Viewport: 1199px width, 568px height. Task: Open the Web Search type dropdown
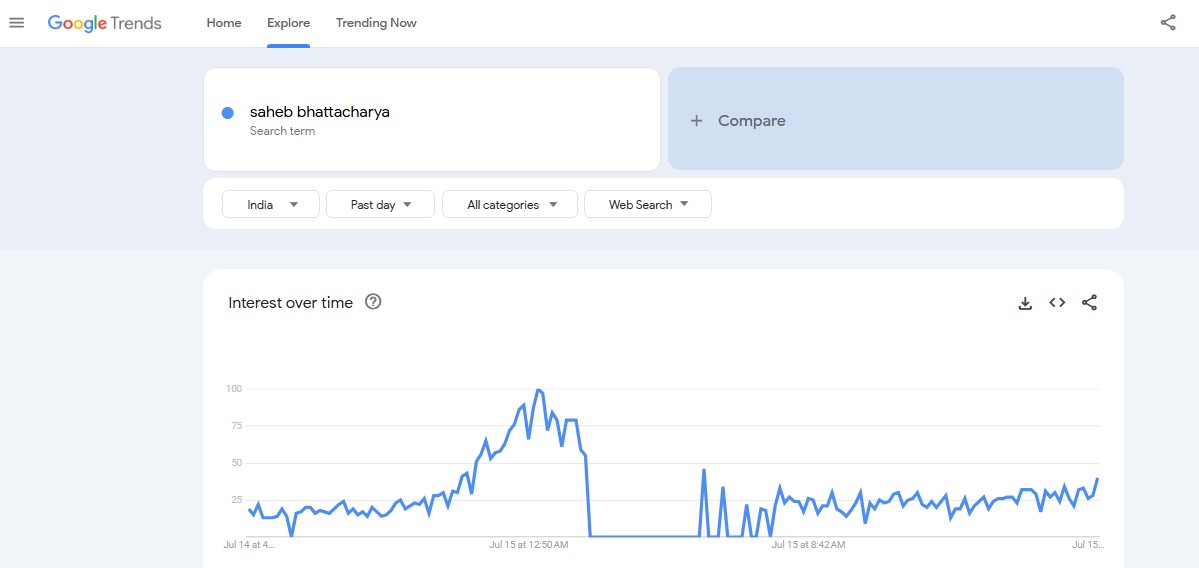click(647, 204)
